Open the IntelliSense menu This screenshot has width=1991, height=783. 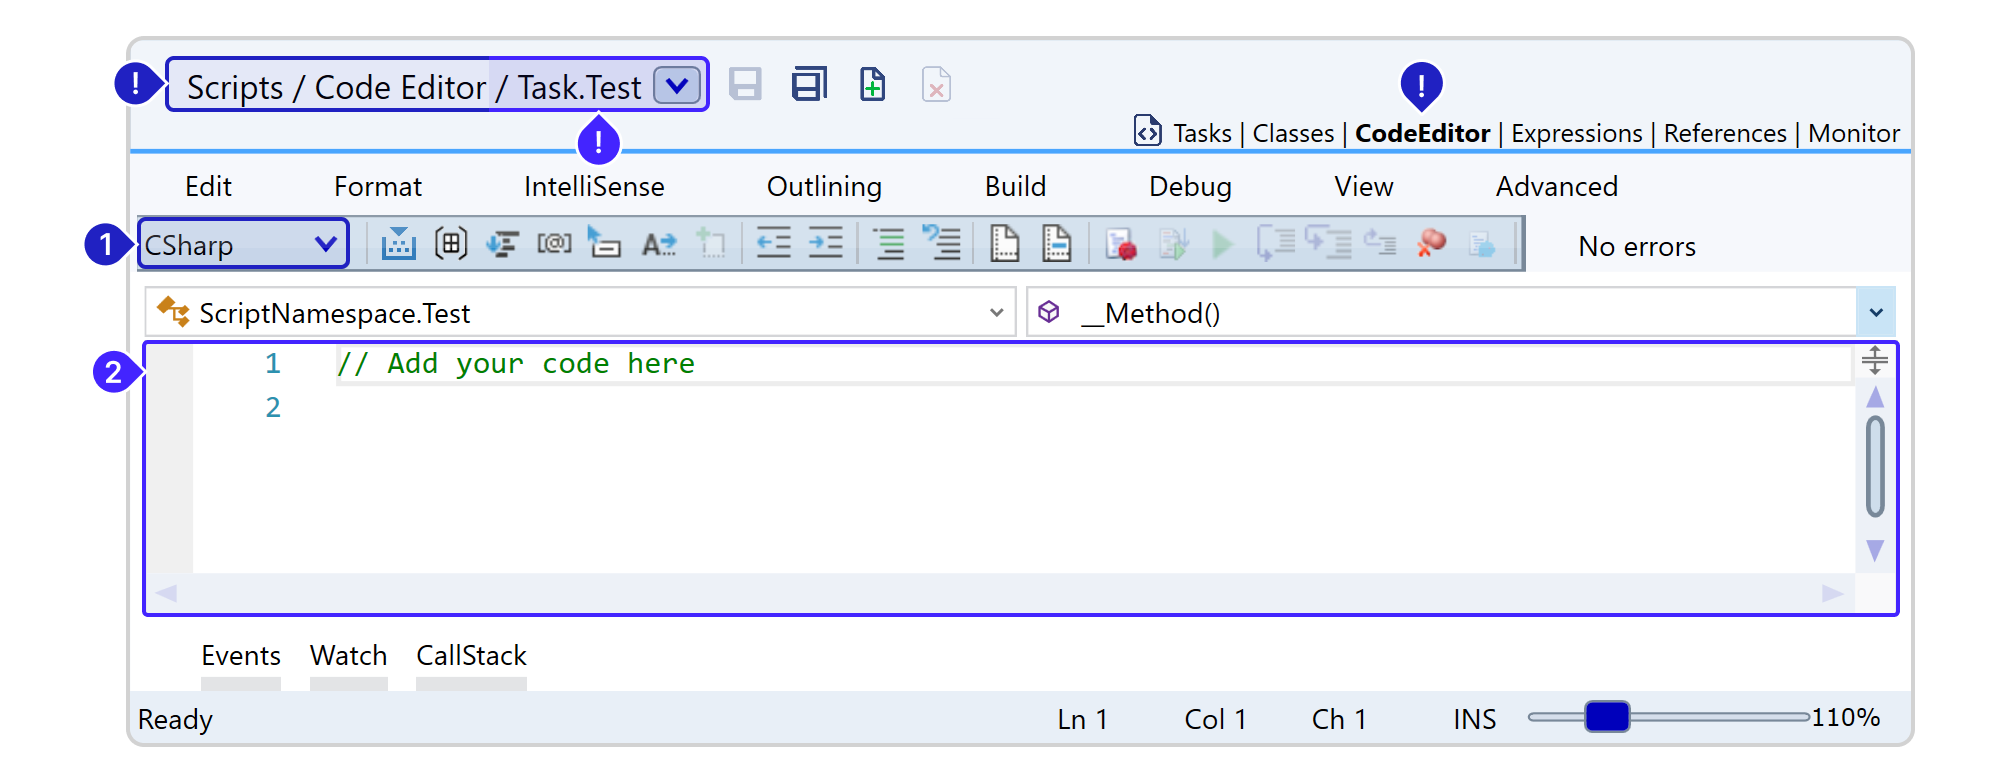[x=594, y=187]
